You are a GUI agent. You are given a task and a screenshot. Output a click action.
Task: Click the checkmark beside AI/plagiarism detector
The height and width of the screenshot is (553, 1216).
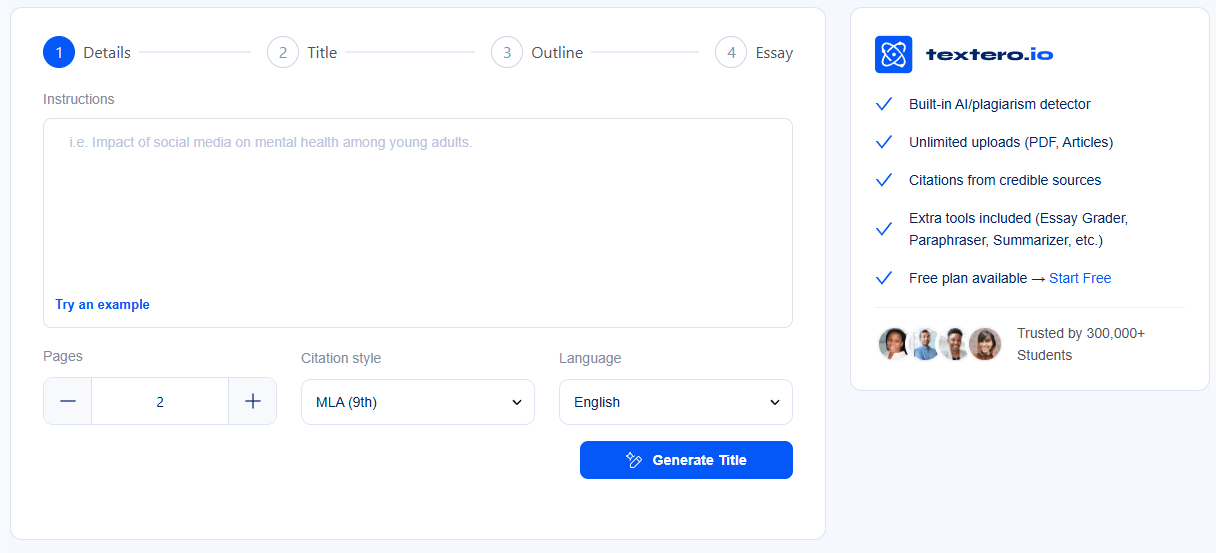(883, 104)
